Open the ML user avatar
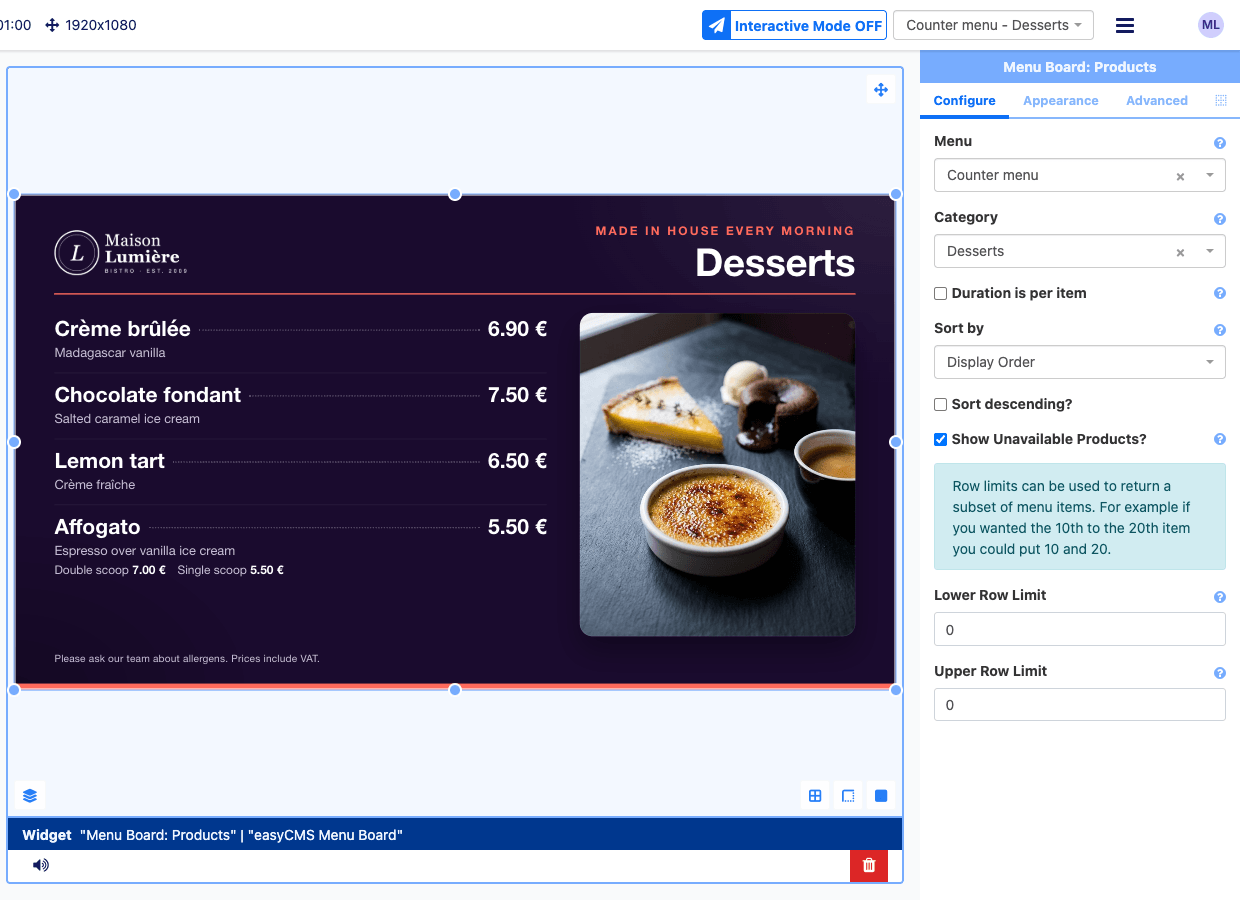 click(x=1211, y=25)
